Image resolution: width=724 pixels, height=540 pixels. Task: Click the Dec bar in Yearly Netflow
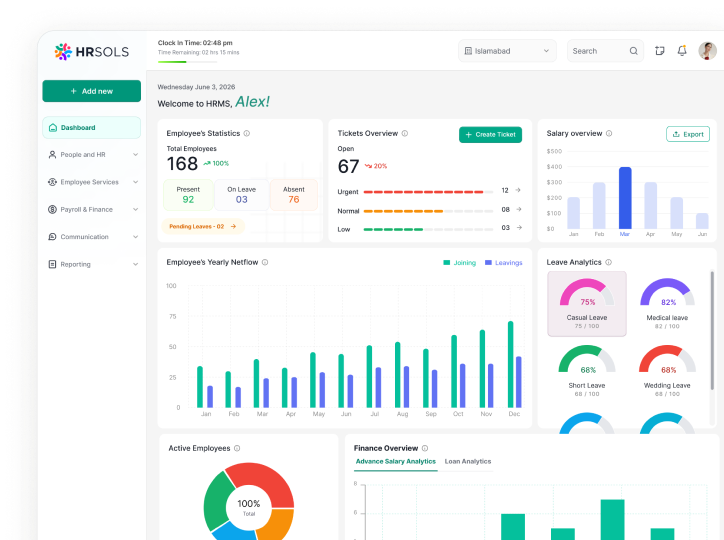coord(511,365)
